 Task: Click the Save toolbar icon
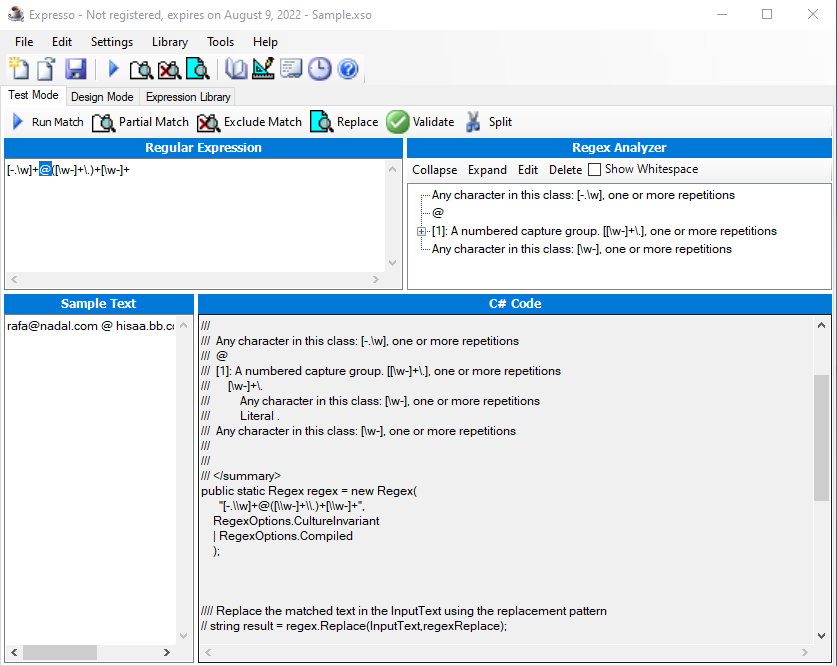point(74,68)
